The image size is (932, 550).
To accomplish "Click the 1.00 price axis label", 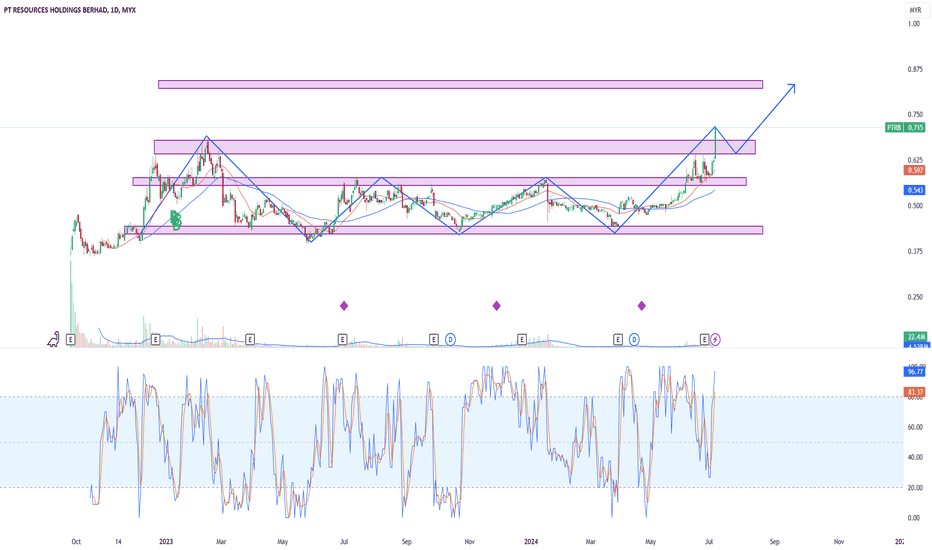I will pyautogui.click(x=914, y=24).
